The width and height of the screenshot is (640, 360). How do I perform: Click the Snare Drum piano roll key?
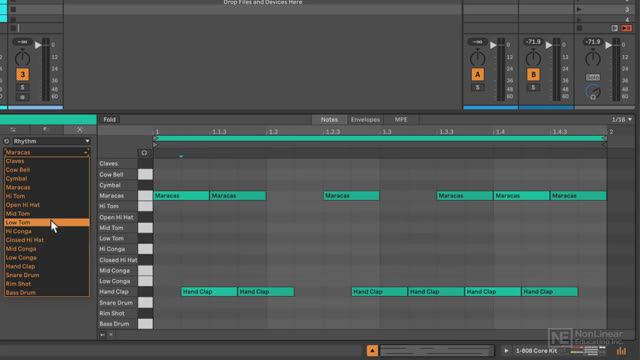pyautogui.click(x=145, y=302)
